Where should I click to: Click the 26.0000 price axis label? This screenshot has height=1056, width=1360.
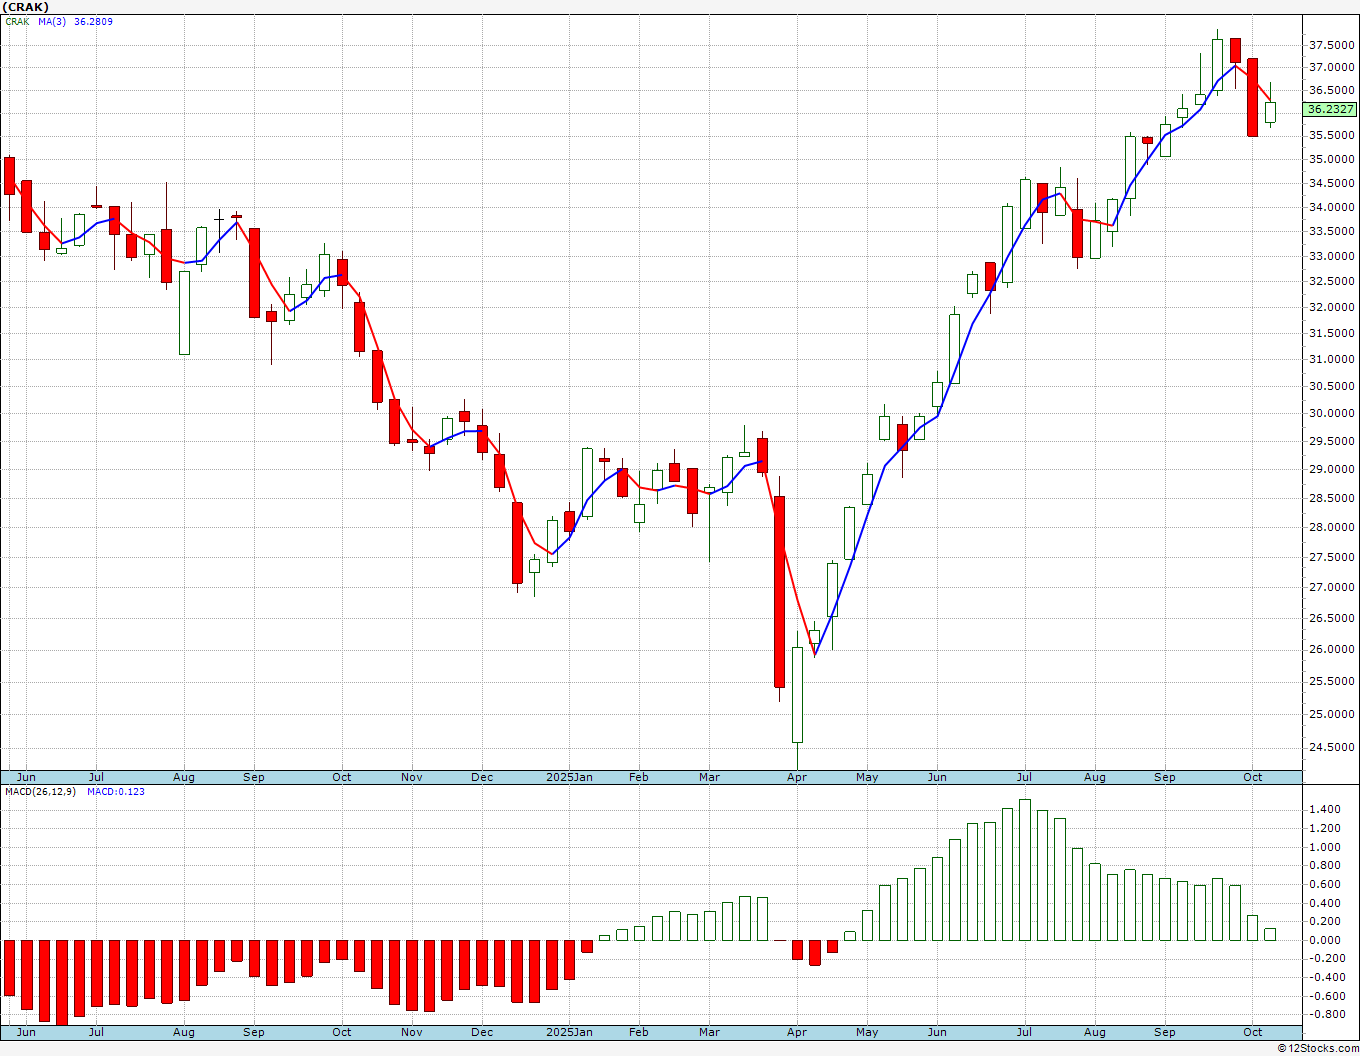(x=1331, y=649)
